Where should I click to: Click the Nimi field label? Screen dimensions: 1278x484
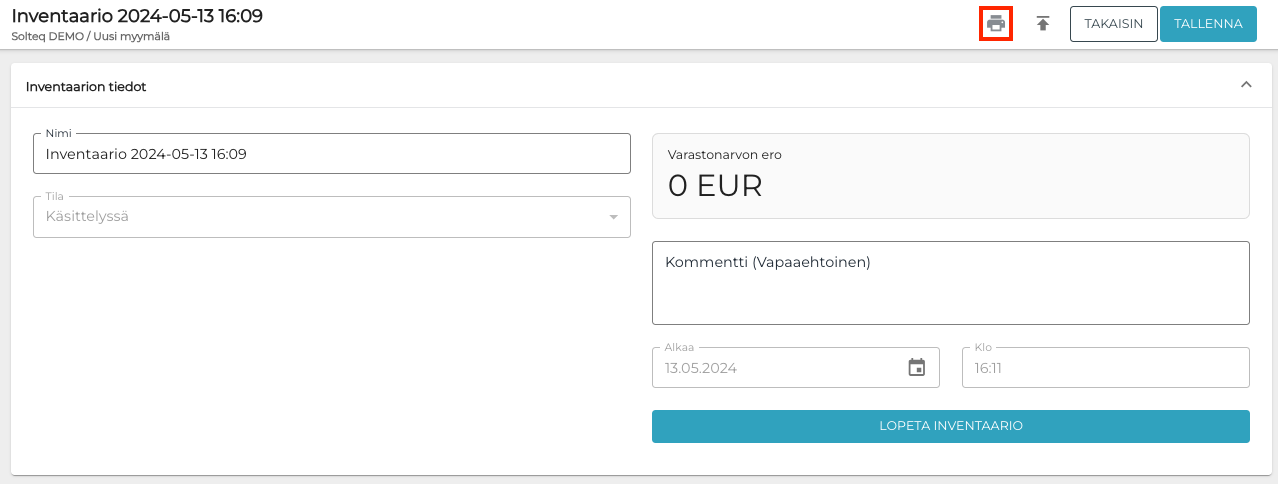click(x=60, y=133)
